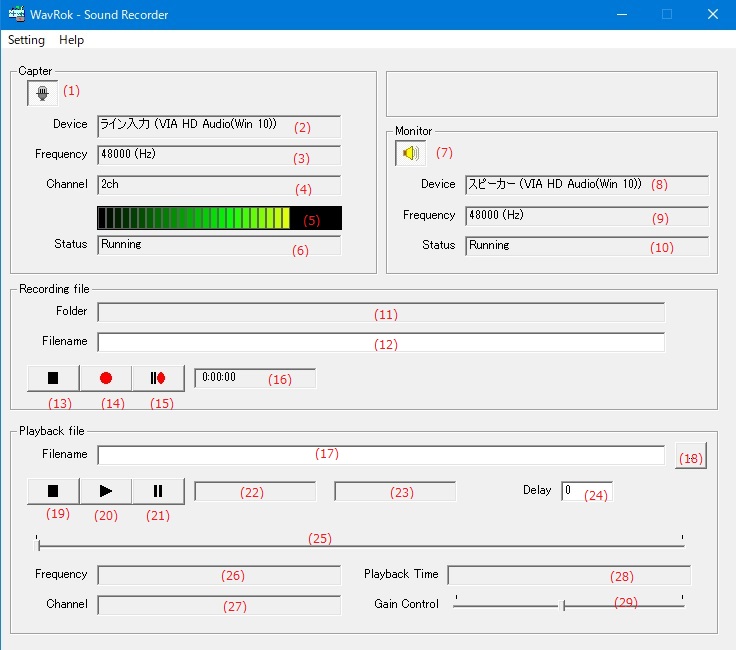
Task: Adjust the Gain Control slider
Action: (569, 605)
